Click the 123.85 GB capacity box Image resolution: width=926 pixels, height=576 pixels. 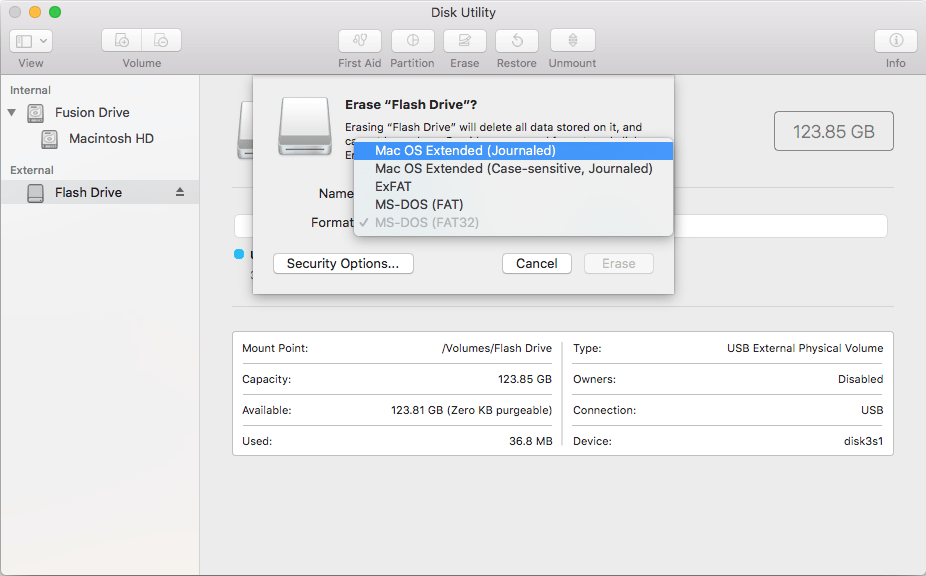833,131
